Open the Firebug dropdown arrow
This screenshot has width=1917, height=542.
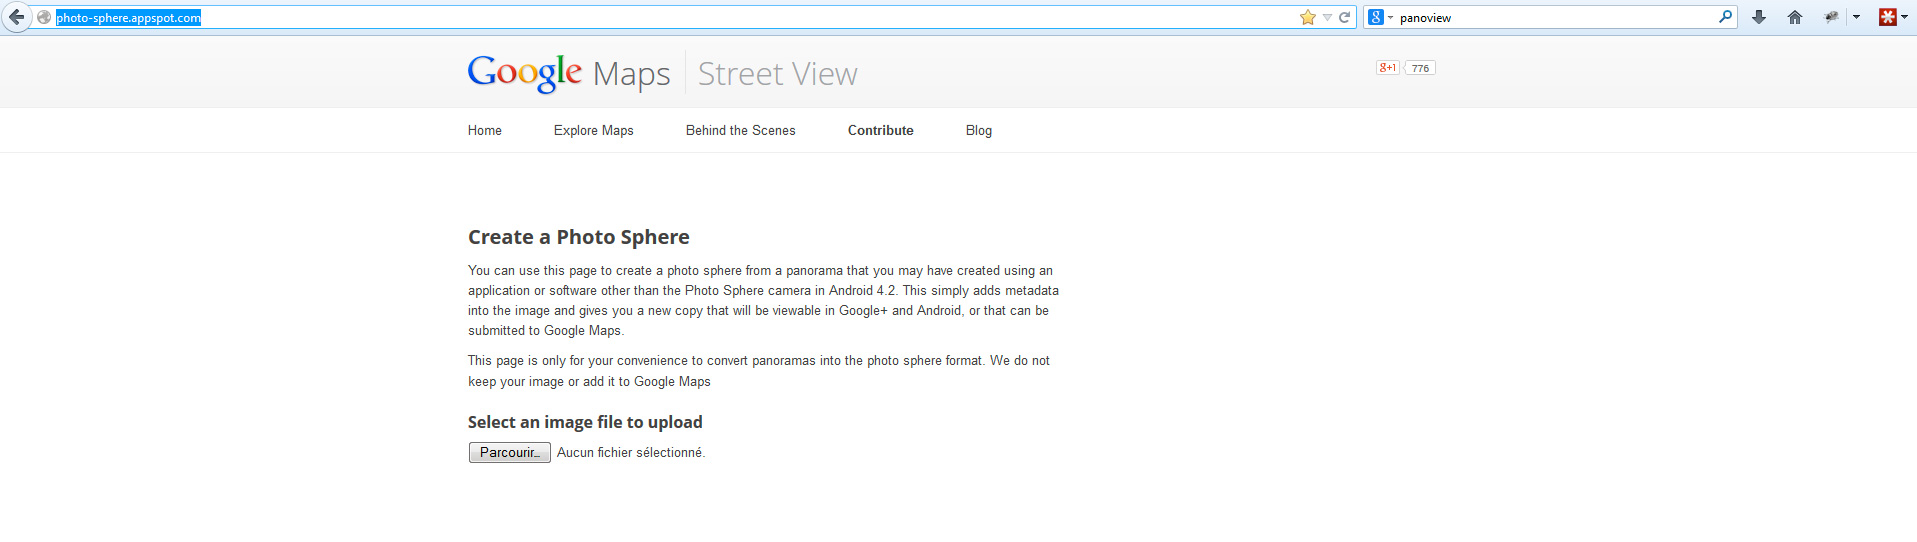coord(1856,17)
